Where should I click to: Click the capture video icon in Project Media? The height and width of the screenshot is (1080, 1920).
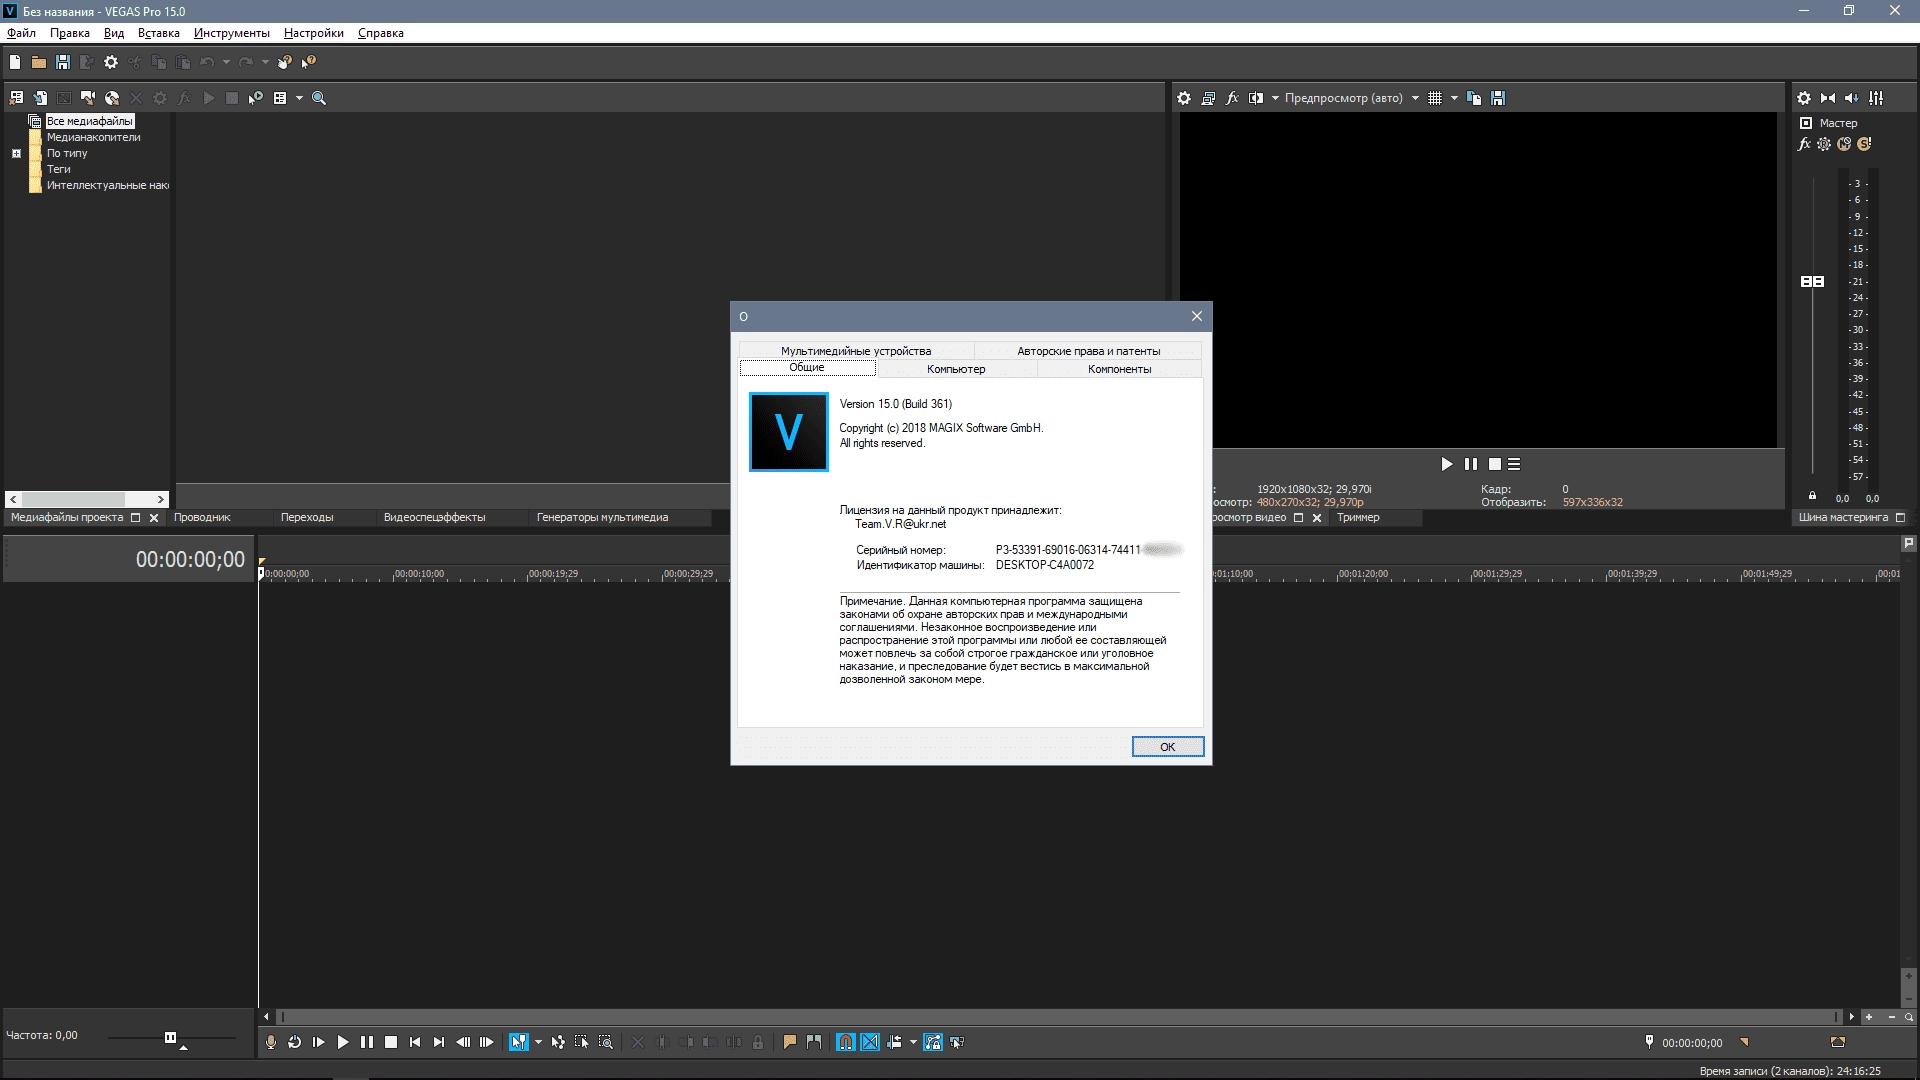pos(88,98)
